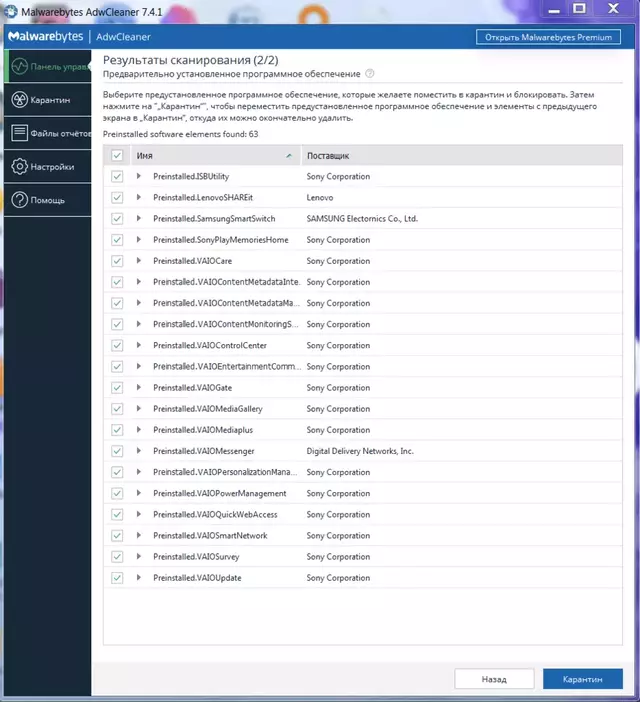Click the Malwarebytes logo in header
Image resolution: width=640 pixels, height=702 pixels.
click(x=46, y=36)
